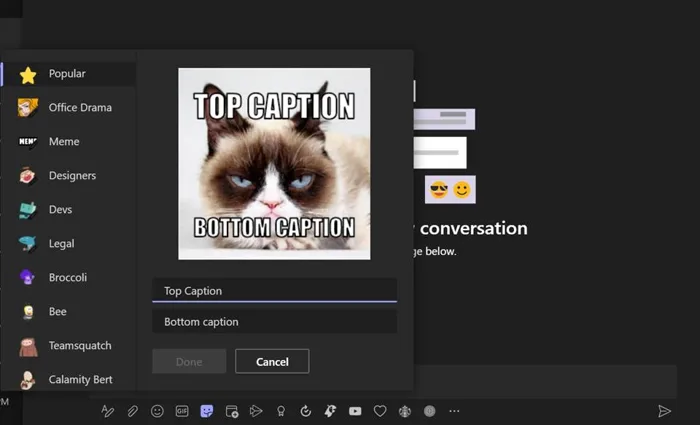700x425 pixels.
Task: Click the smiling emoji in the illustration
Action: [x=462, y=190]
